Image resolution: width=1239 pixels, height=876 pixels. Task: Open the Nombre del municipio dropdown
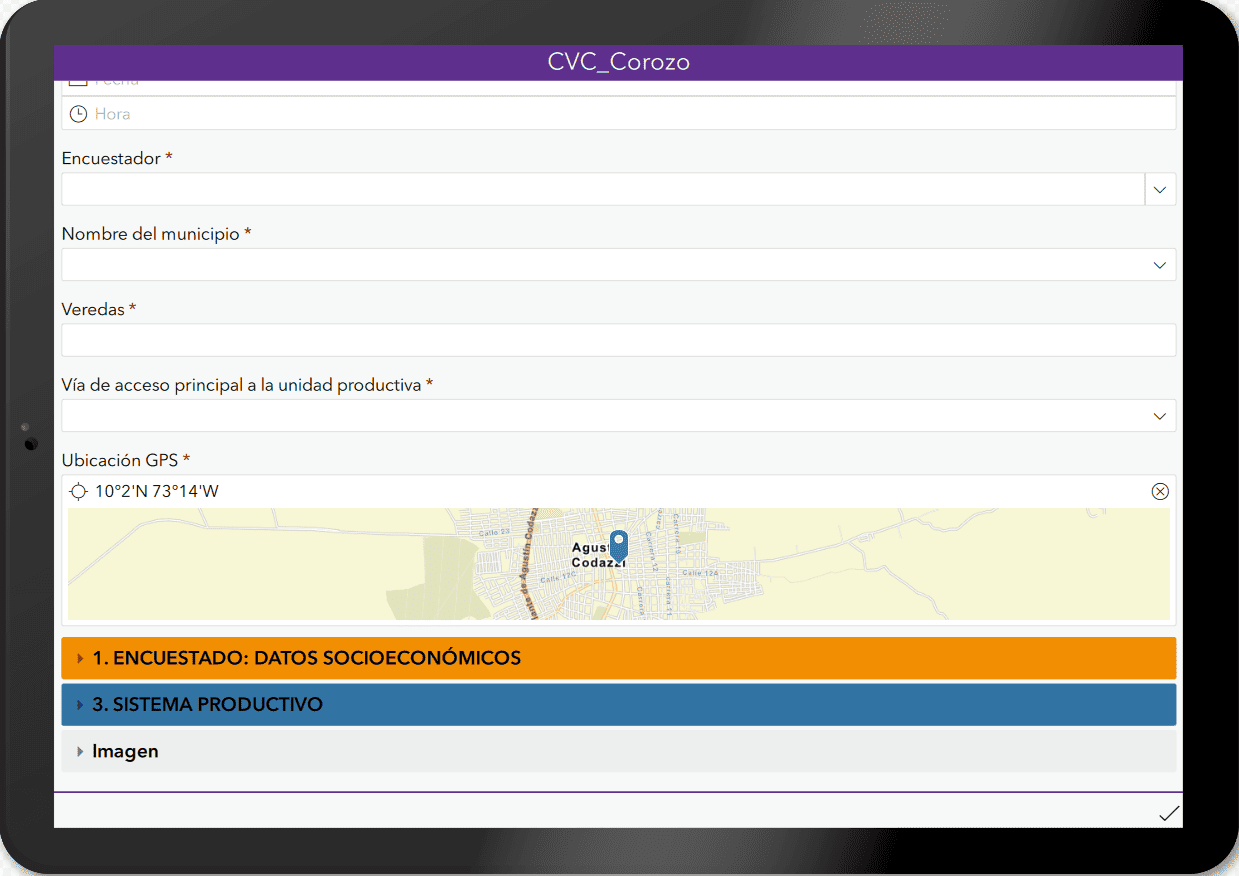1159,265
